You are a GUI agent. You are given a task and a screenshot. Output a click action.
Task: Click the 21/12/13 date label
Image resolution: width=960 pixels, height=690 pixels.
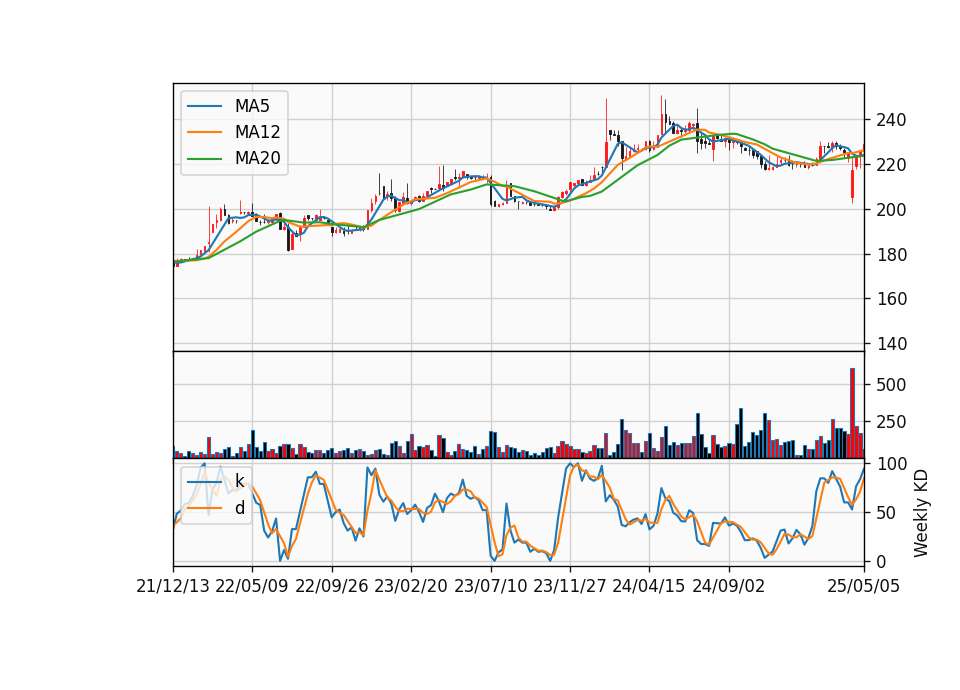(173, 586)
